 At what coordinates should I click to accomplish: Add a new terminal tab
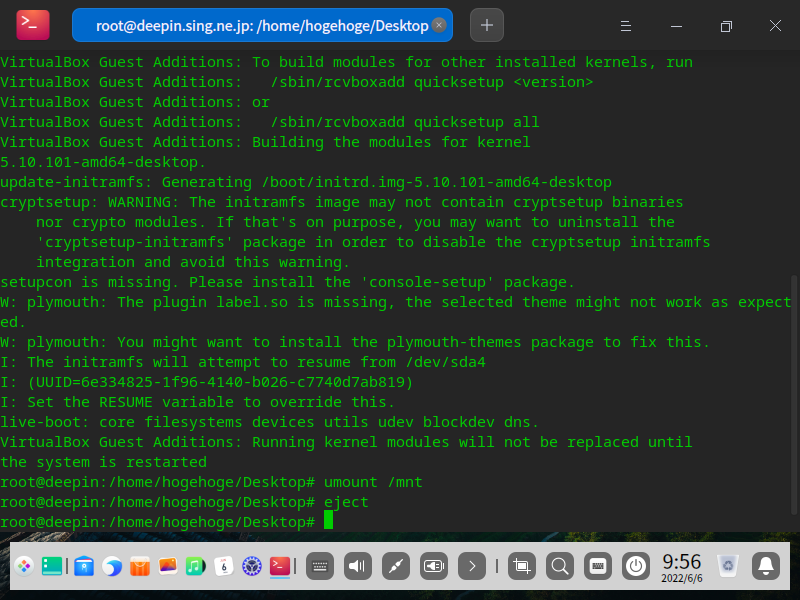(487, 25)
